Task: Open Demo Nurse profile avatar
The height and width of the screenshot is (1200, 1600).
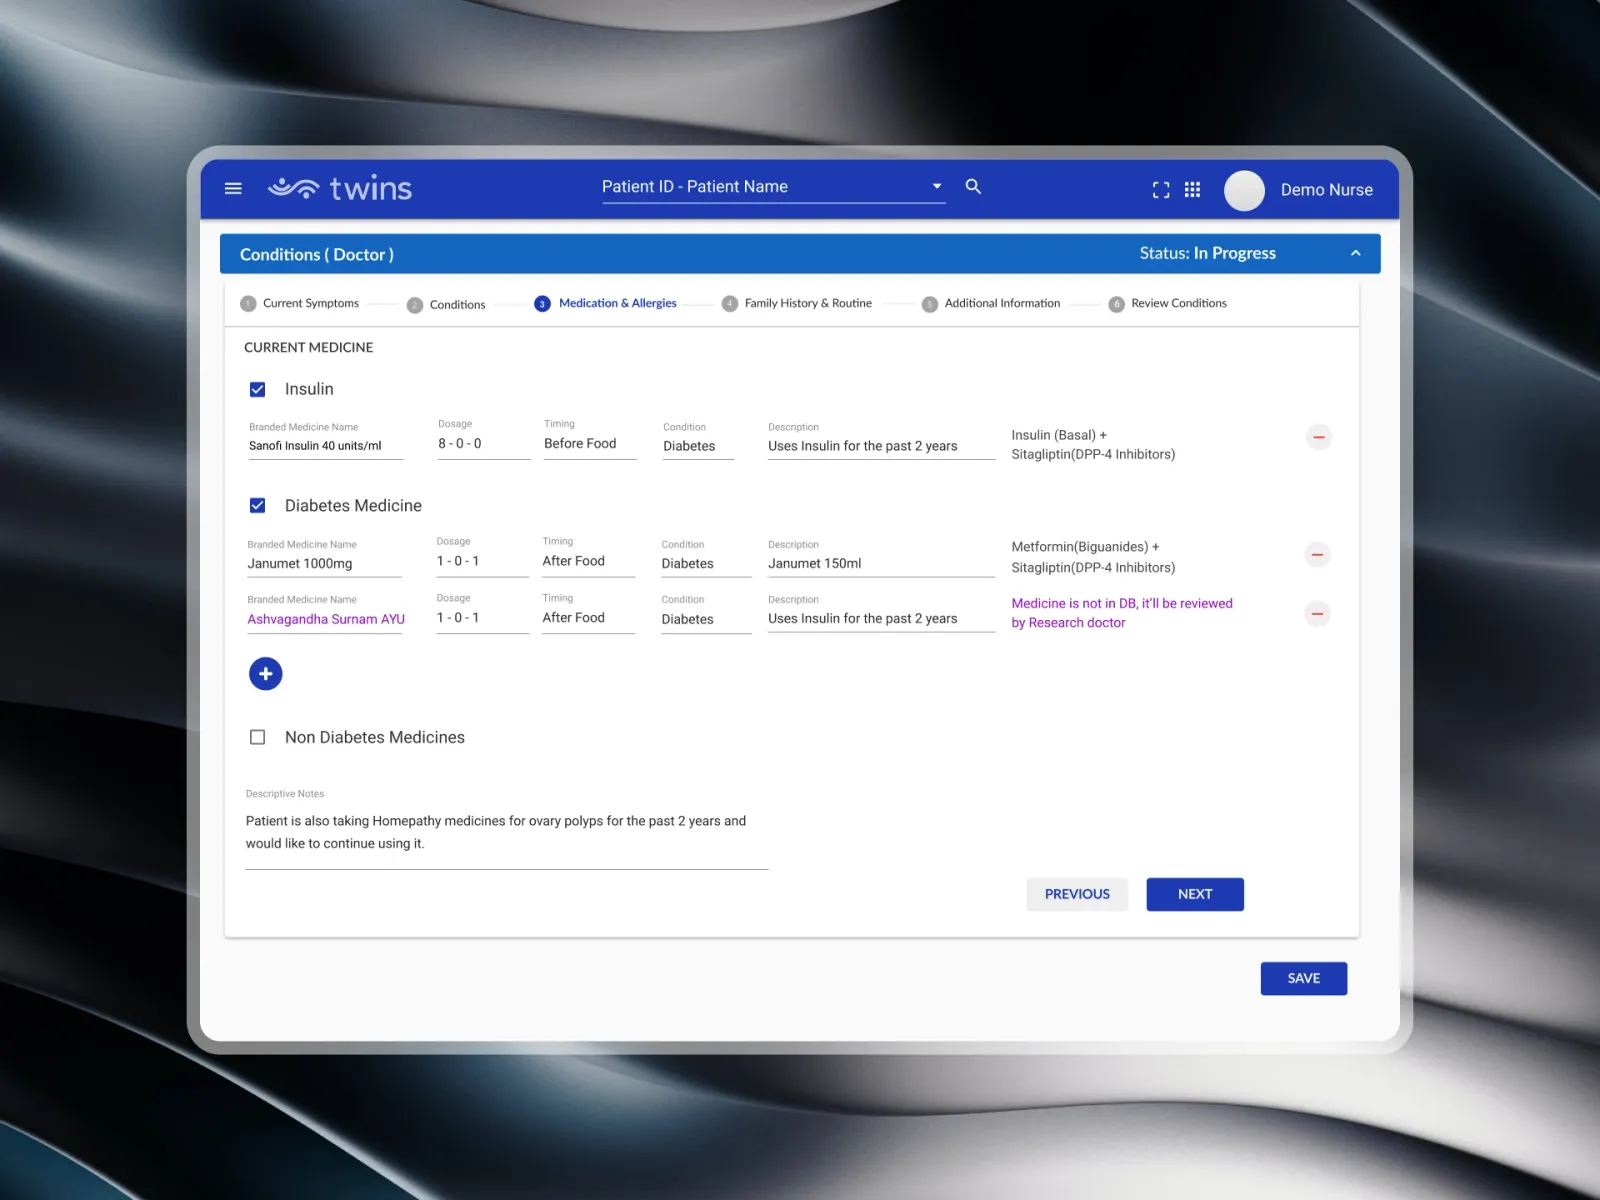Action: click(1245, 190)
